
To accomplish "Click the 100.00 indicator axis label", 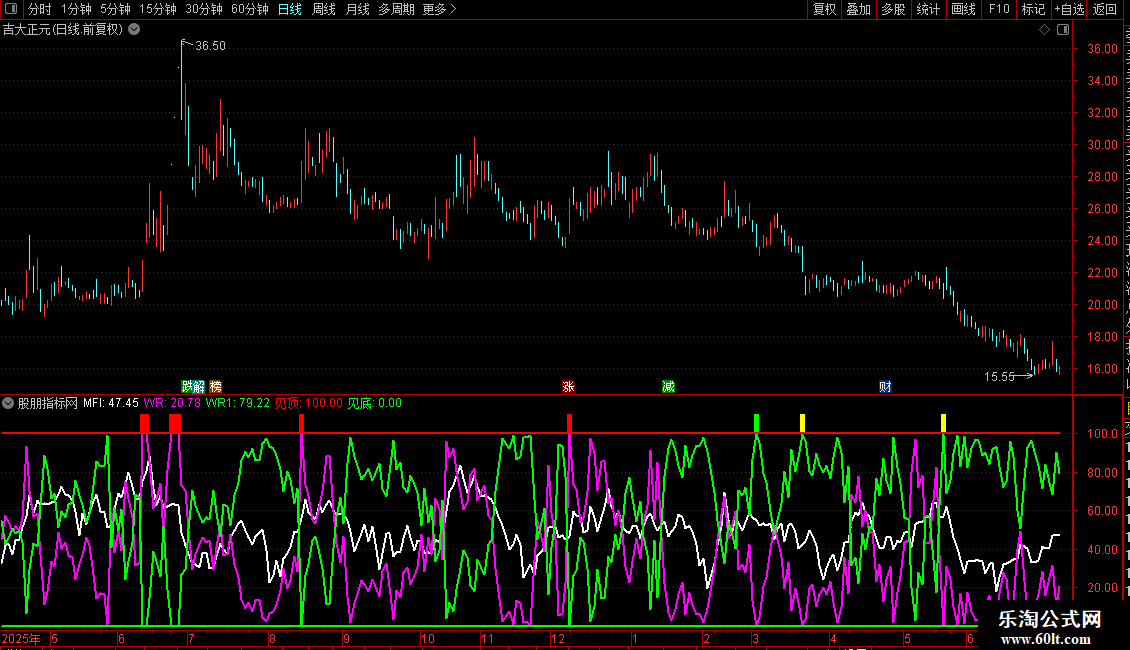I will [1103, 434].
